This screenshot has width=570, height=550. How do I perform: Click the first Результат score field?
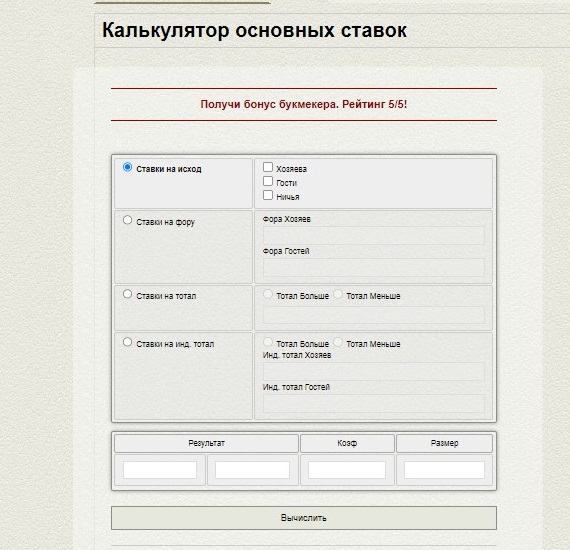(x=160, y=470)
